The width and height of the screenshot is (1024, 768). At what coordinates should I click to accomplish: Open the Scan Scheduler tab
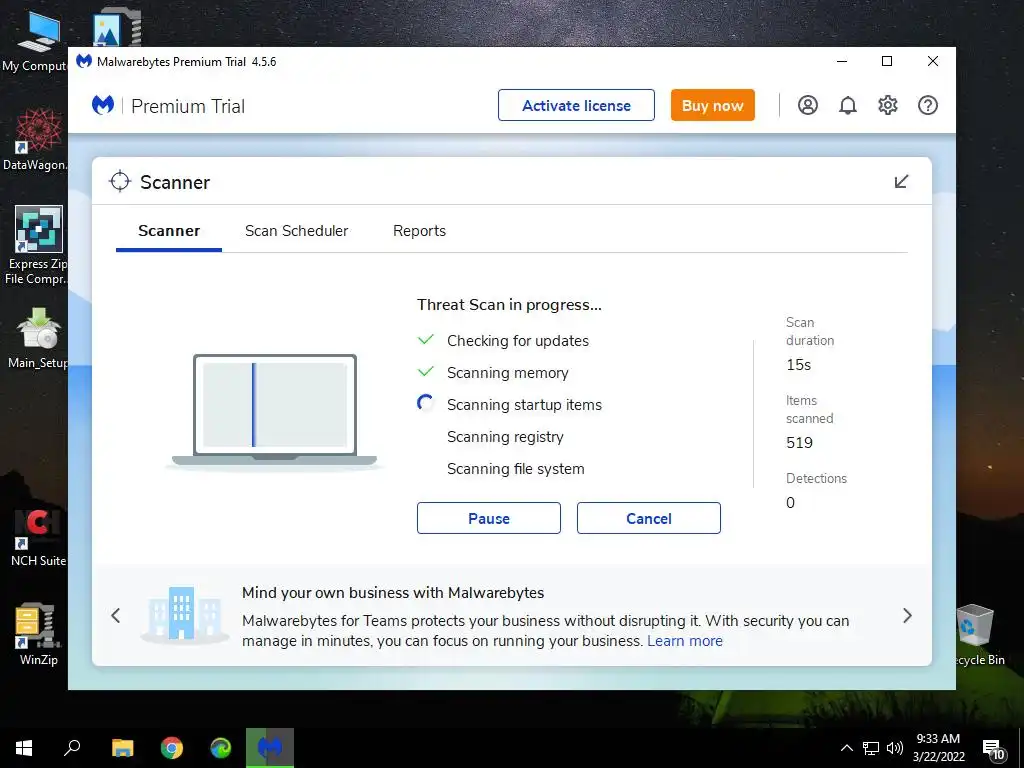[296, 231]
